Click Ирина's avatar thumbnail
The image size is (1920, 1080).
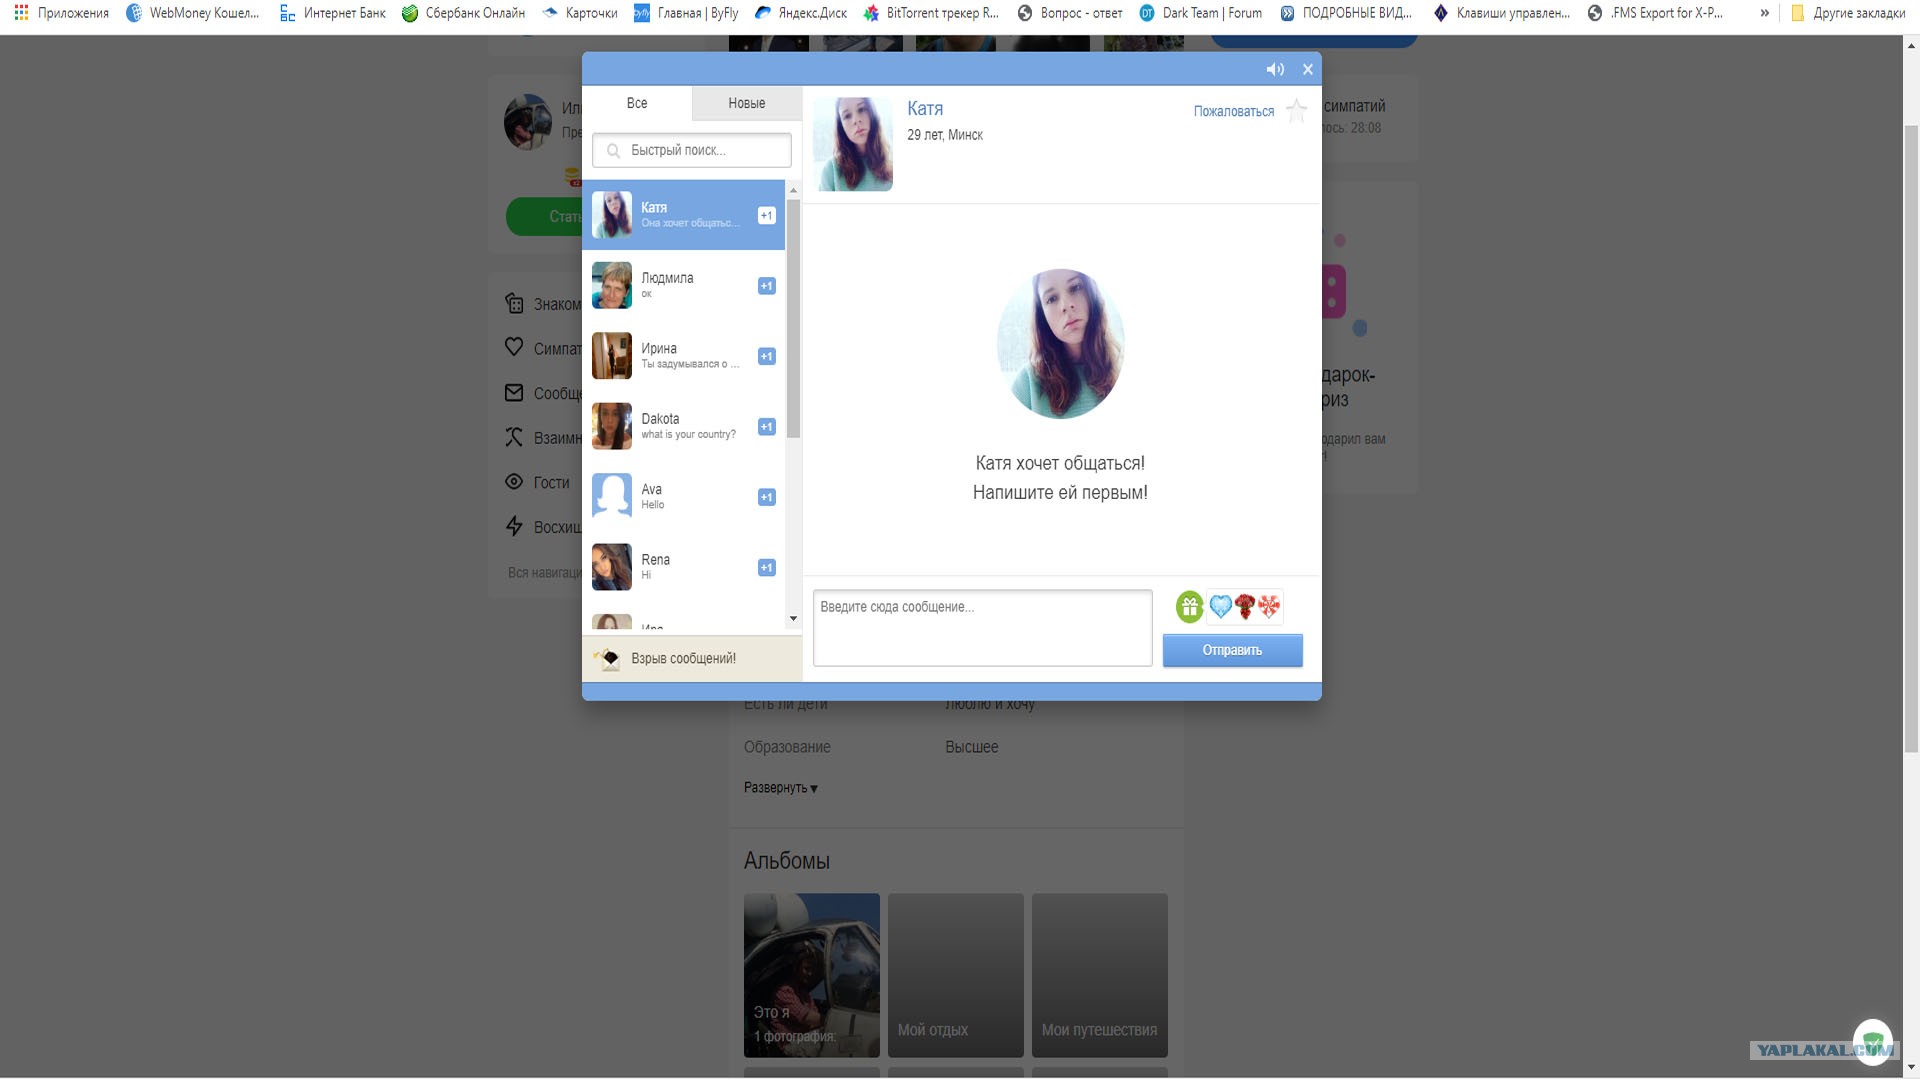coord(612,356)
